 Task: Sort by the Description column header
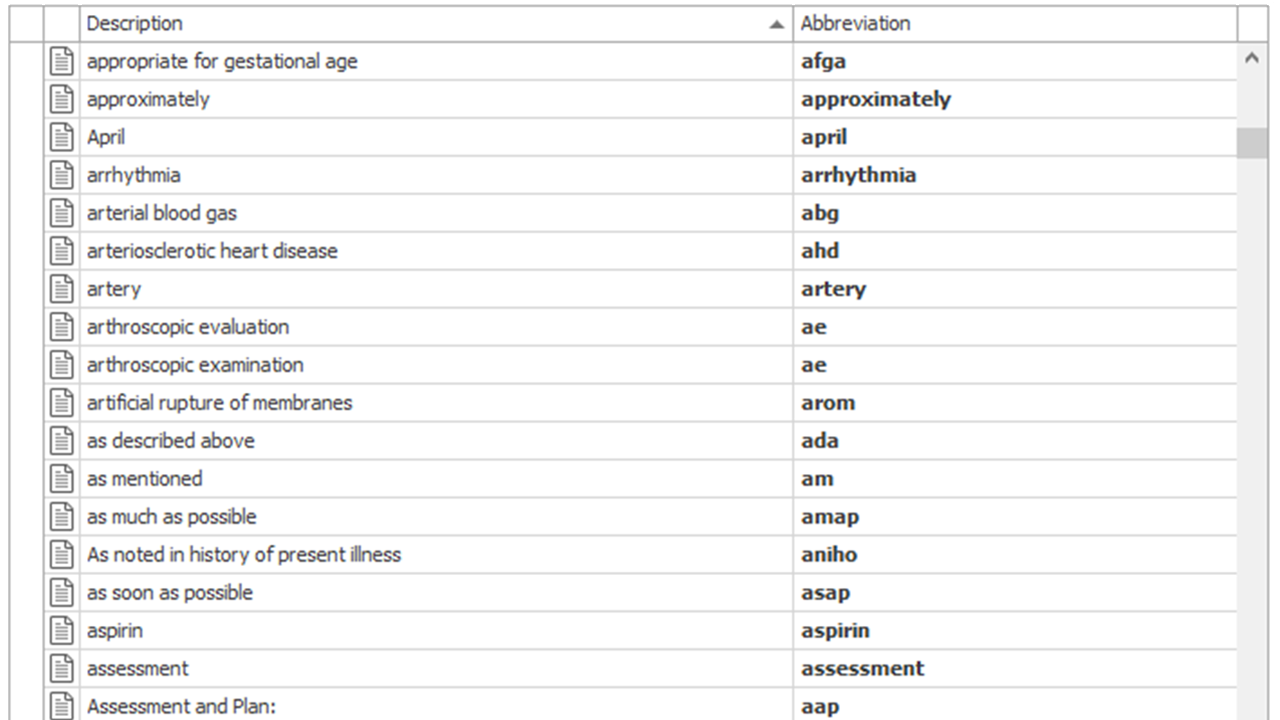(x=436, y=23)
